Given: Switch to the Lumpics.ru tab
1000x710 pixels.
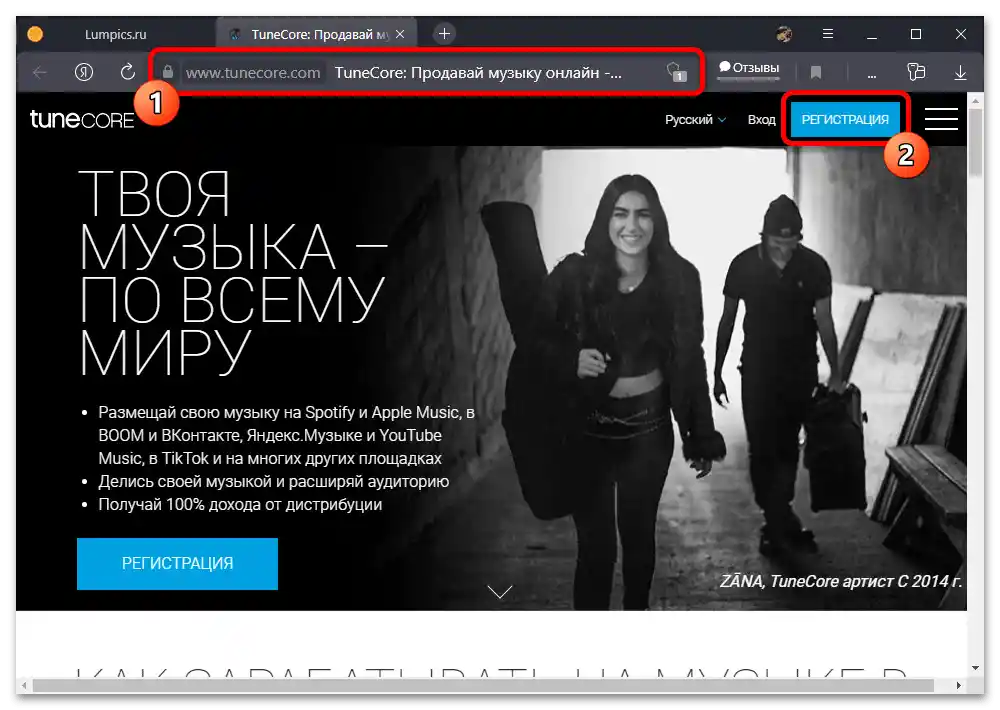Looking at the screenshot, I should click(x=115, y=34).
